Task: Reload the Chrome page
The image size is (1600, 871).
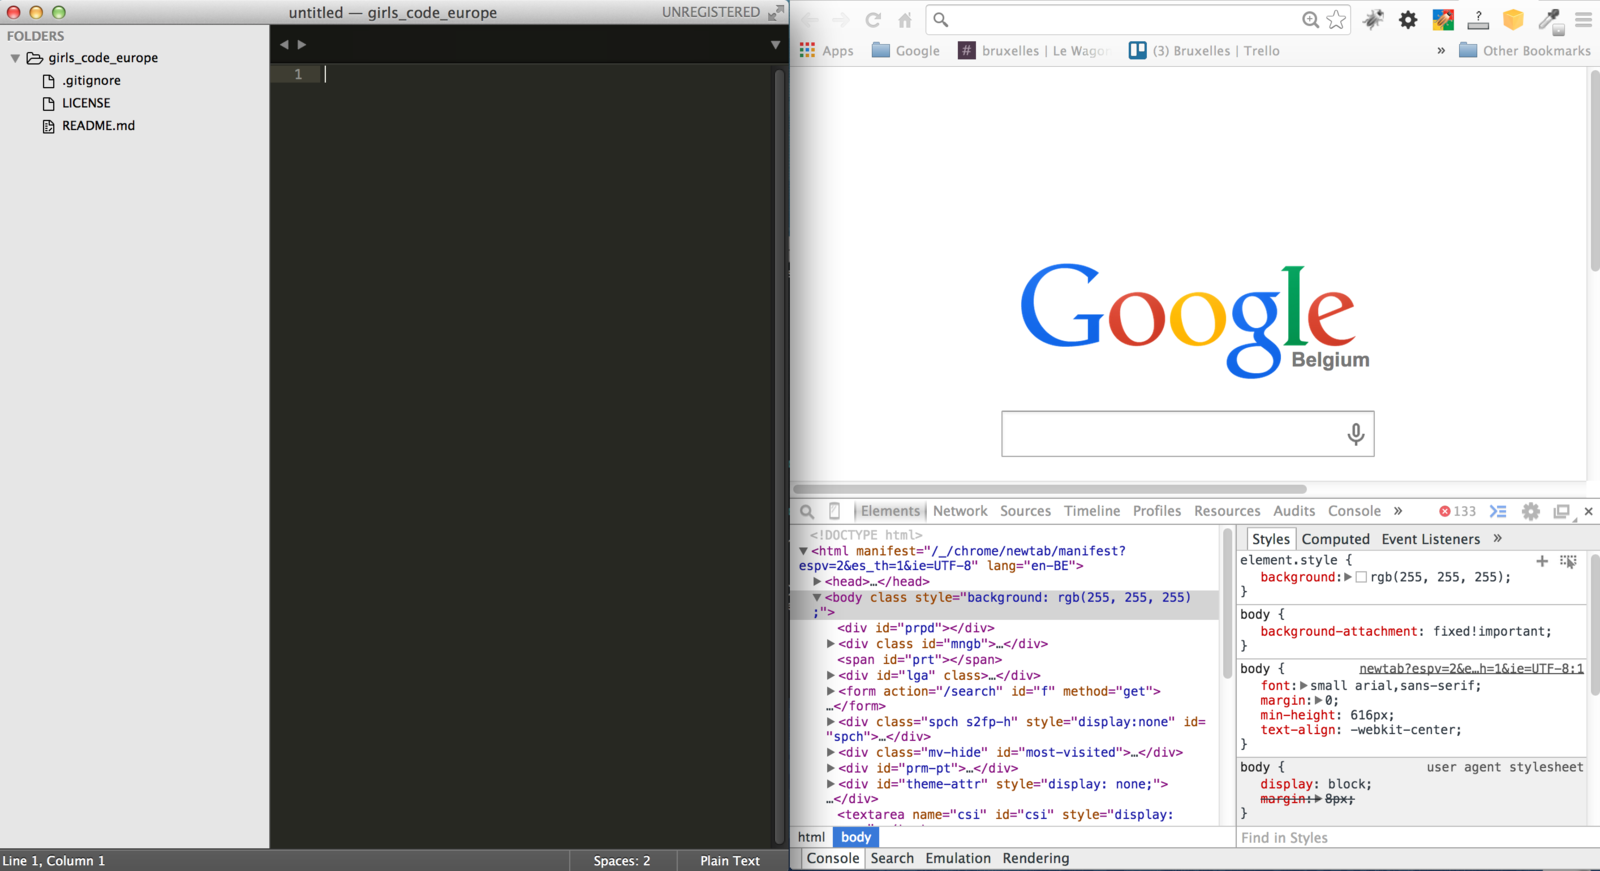Action: click(x=873, y=20)
